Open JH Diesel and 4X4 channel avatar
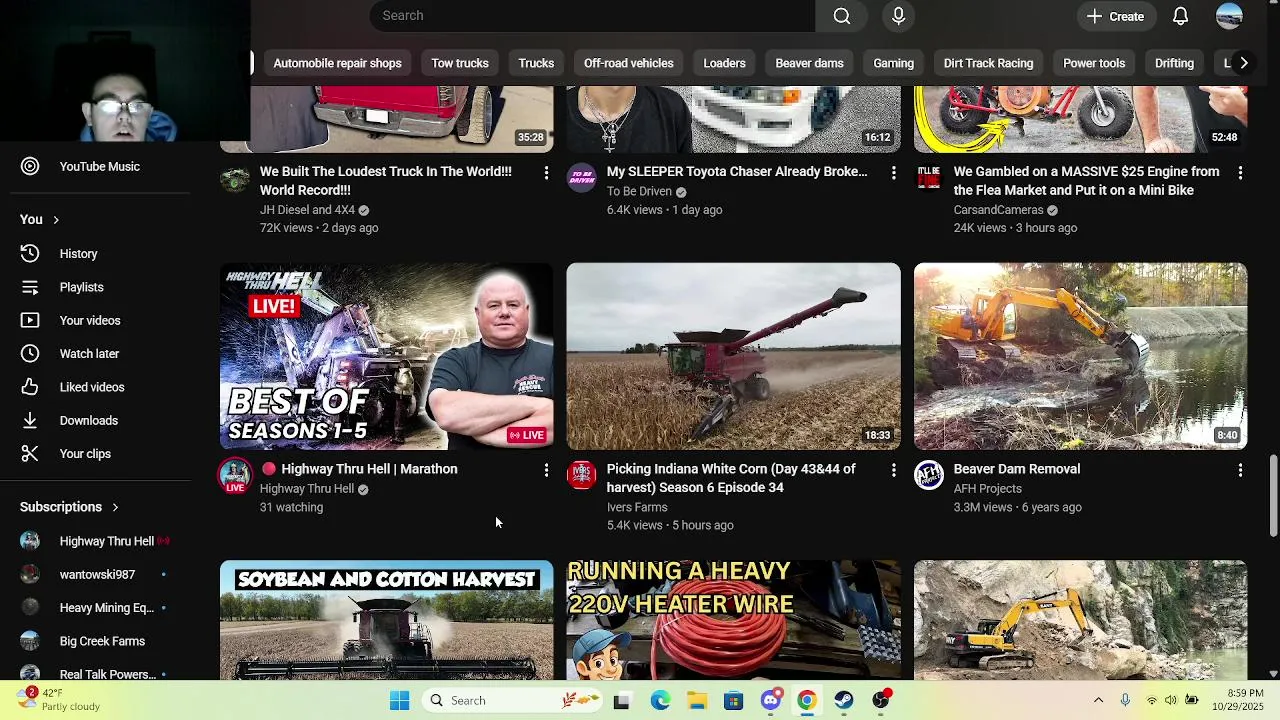 (235, 179)
